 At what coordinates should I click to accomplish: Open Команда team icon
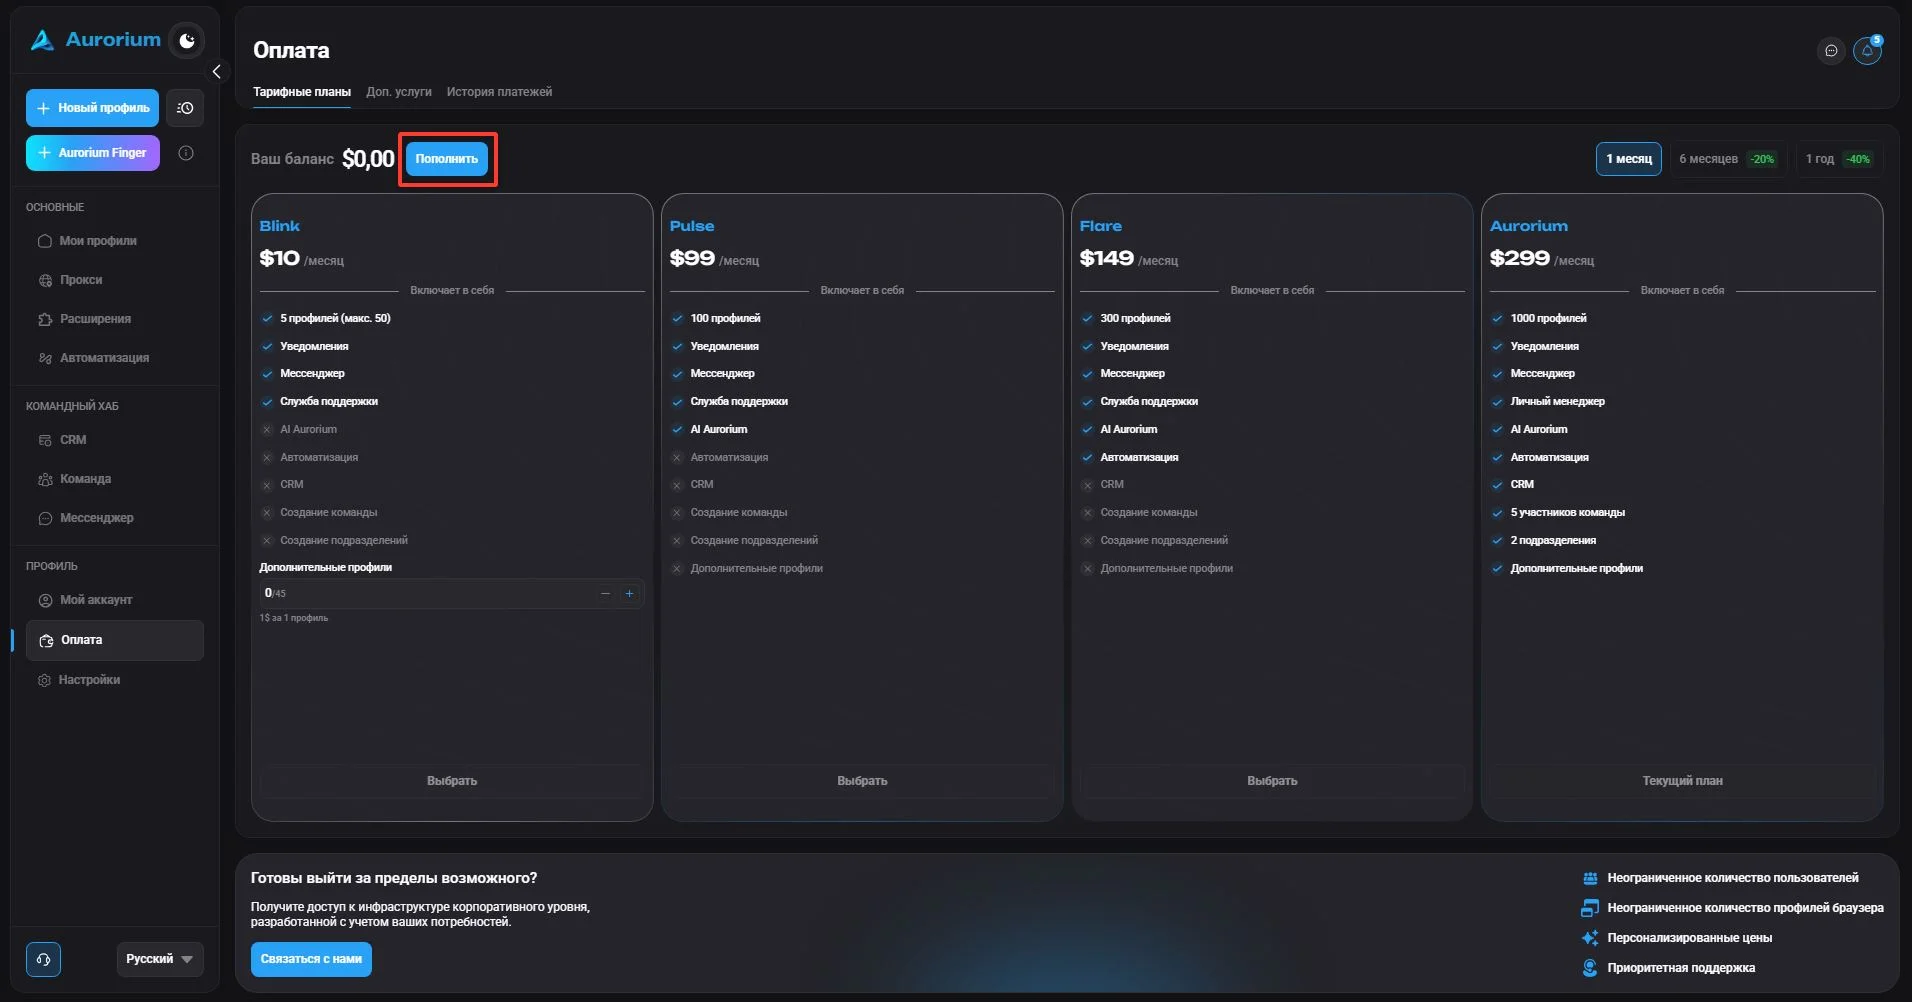click(x=45, y=479)
